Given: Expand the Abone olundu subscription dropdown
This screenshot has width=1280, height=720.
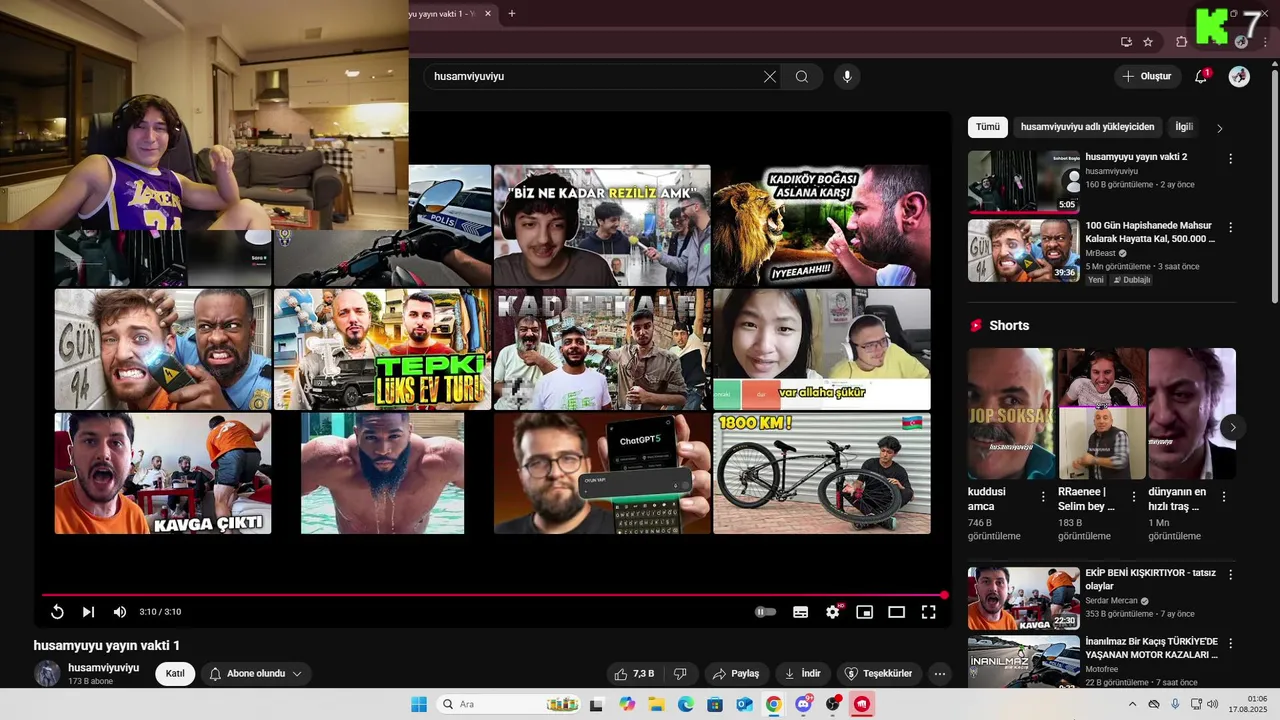Looking at the screenshot, I should click(255, 674).
